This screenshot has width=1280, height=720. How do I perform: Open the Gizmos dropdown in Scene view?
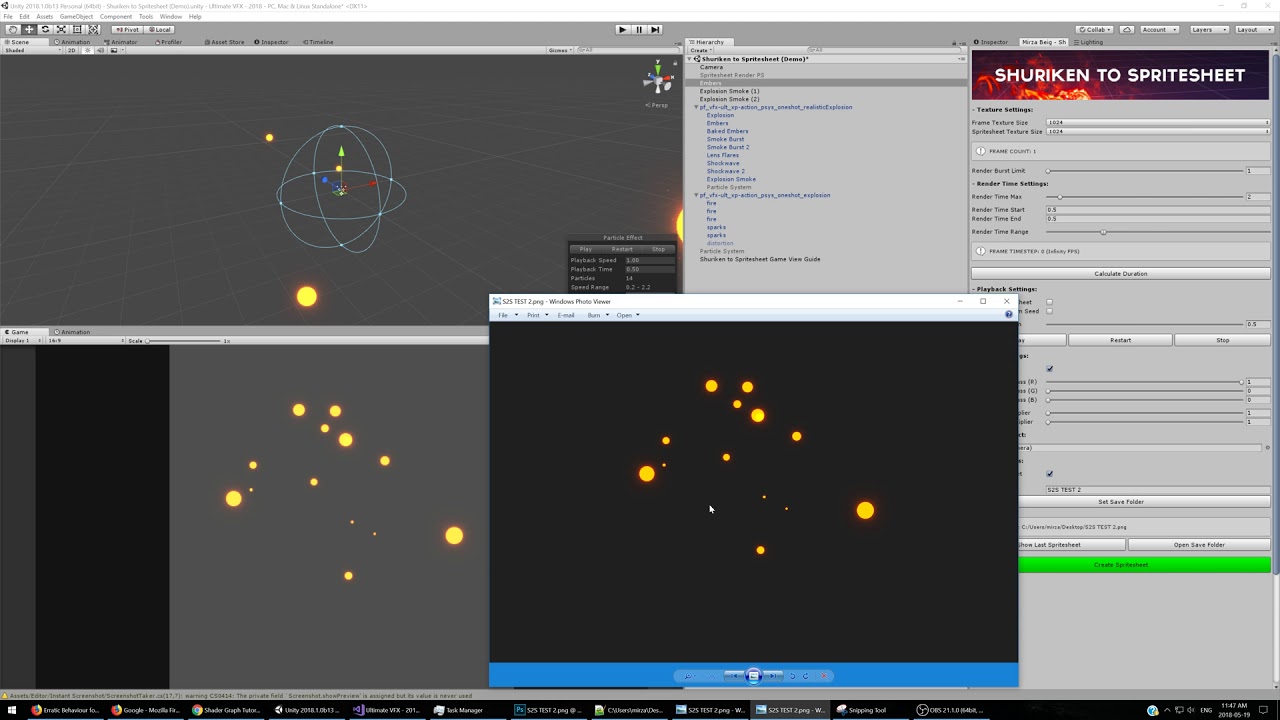(x=559, y=50)
